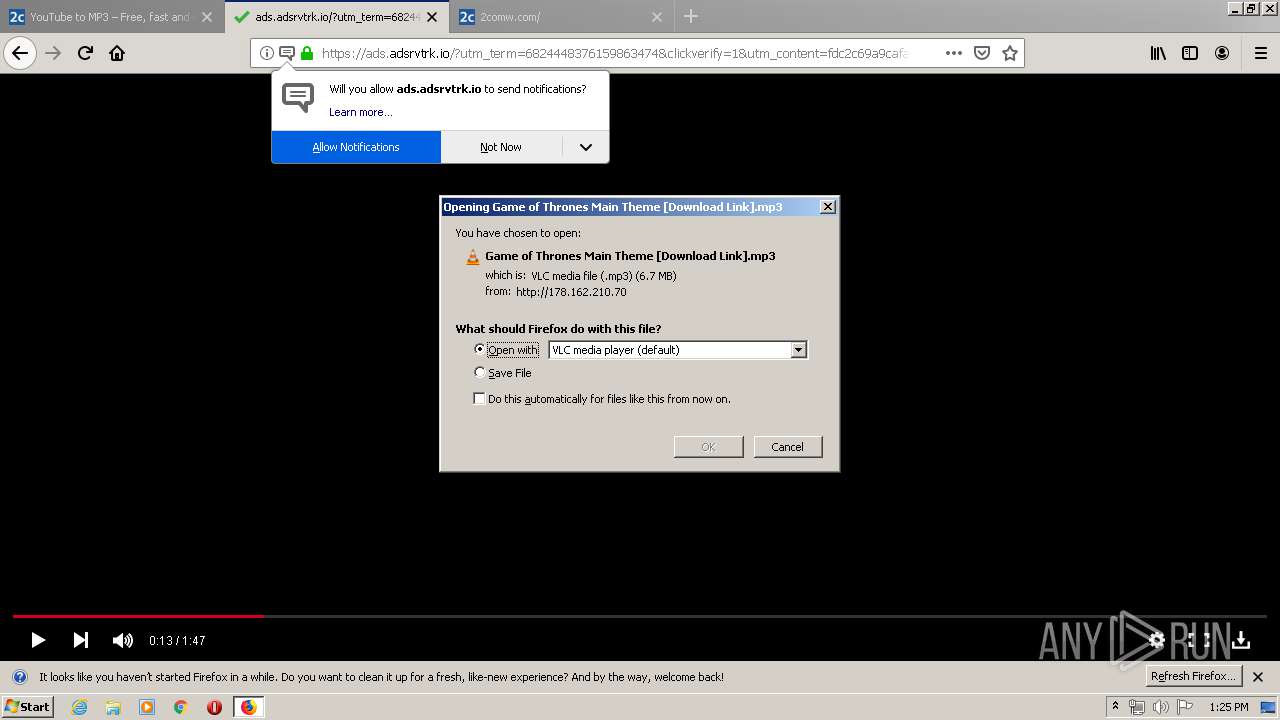The image size is (1280, 720).
Task: Open video settings gear
Action: [x=1156, y=640]
